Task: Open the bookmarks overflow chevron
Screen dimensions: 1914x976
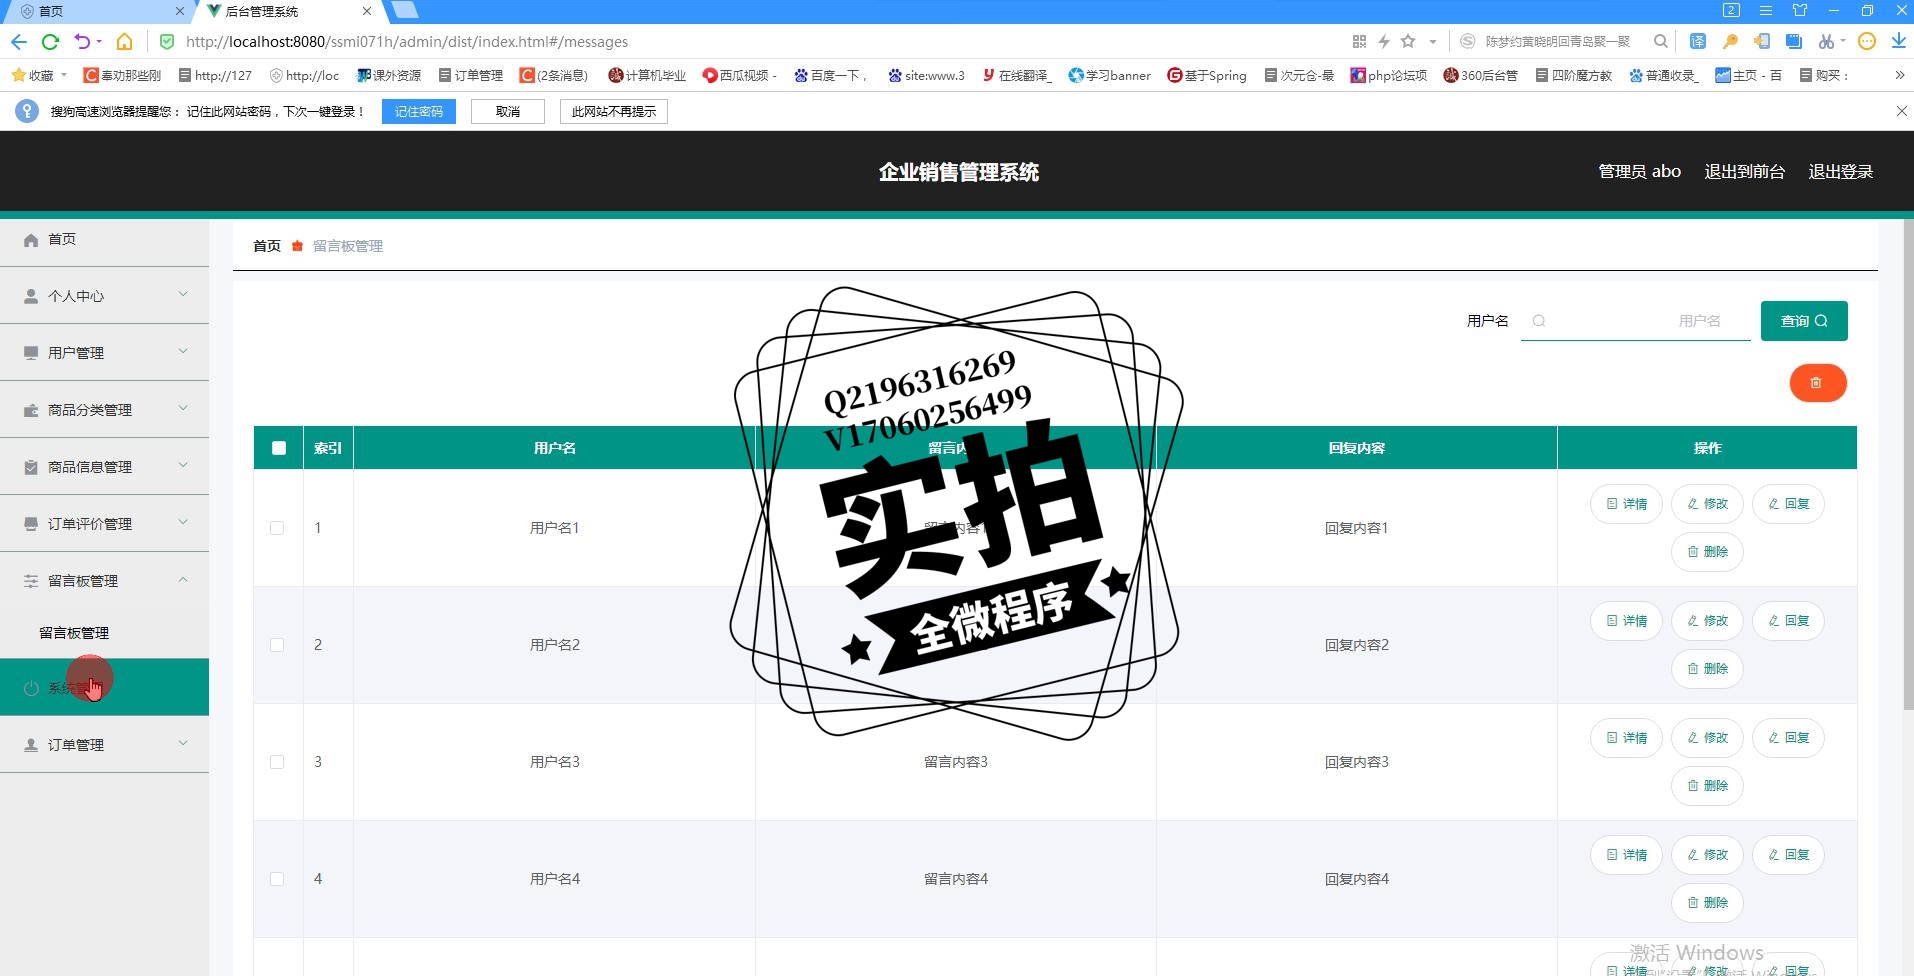Action: point(1899,75)
